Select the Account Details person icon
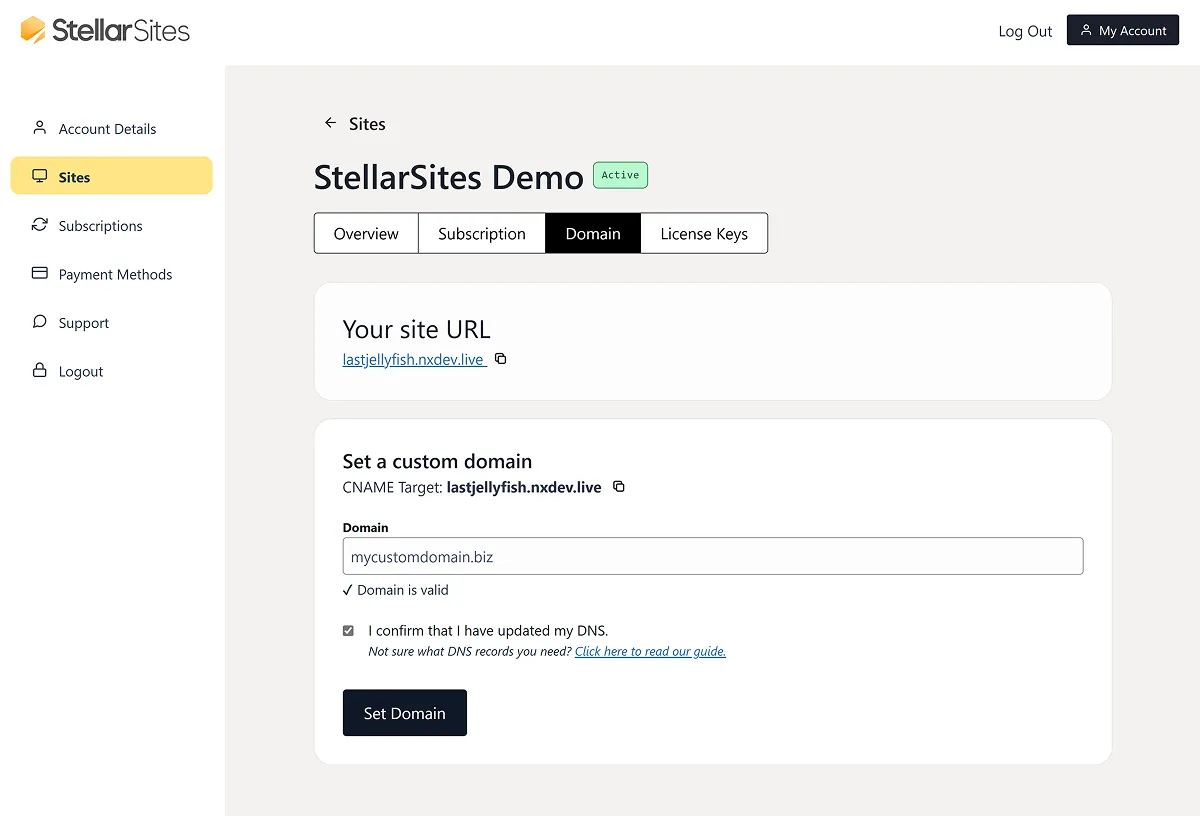The width and height of the screenshot is (1200, 816). coord(40,128)
